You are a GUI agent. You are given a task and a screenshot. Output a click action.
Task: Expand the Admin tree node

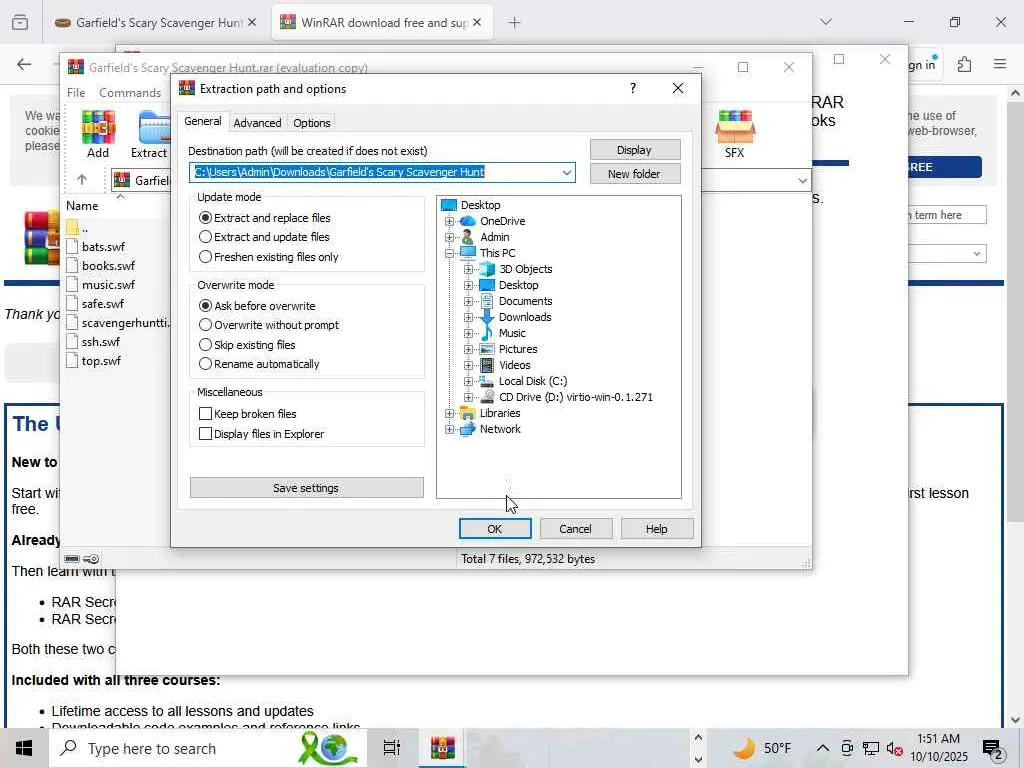click(449, 237)
